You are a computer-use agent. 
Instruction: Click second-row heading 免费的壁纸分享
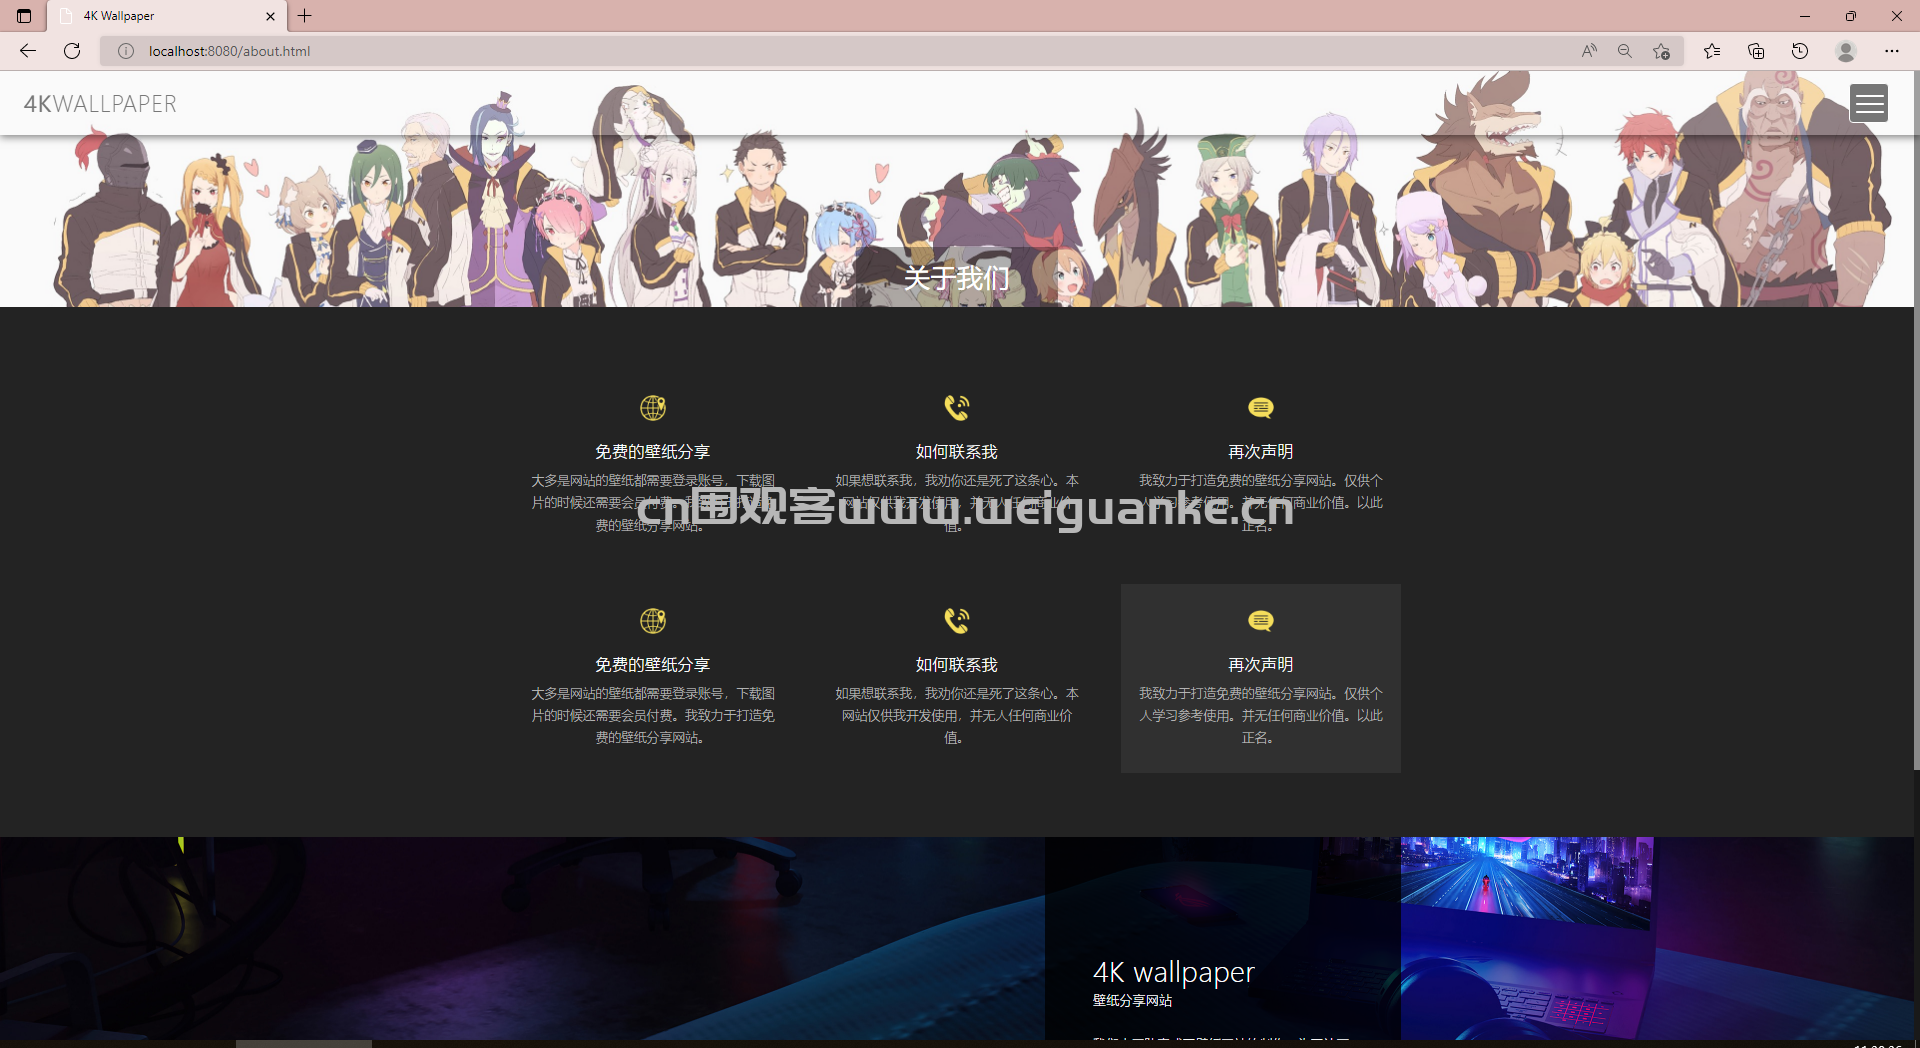(x=653, y=665)
